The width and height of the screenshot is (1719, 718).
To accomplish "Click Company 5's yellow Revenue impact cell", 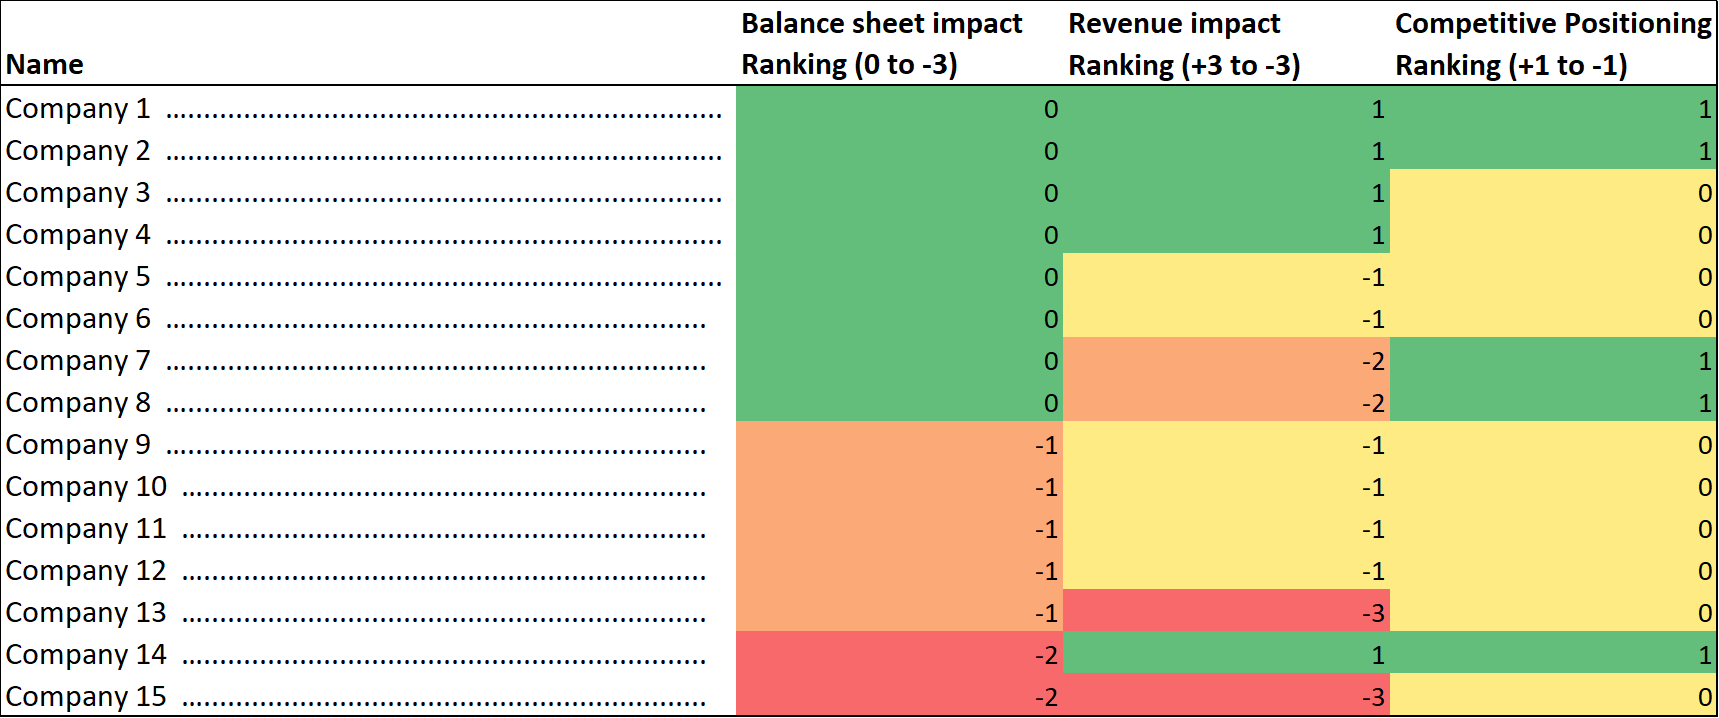I will coord(1226,276).
